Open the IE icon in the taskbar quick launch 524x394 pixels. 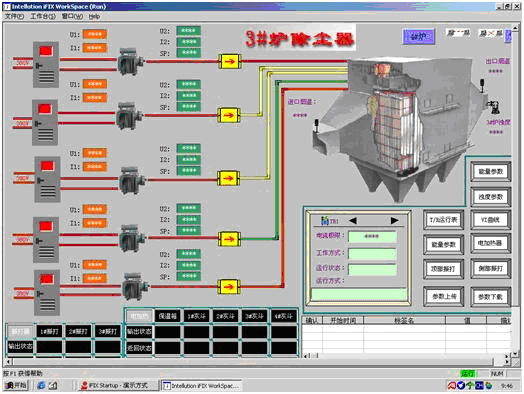[x=41, y=385]
